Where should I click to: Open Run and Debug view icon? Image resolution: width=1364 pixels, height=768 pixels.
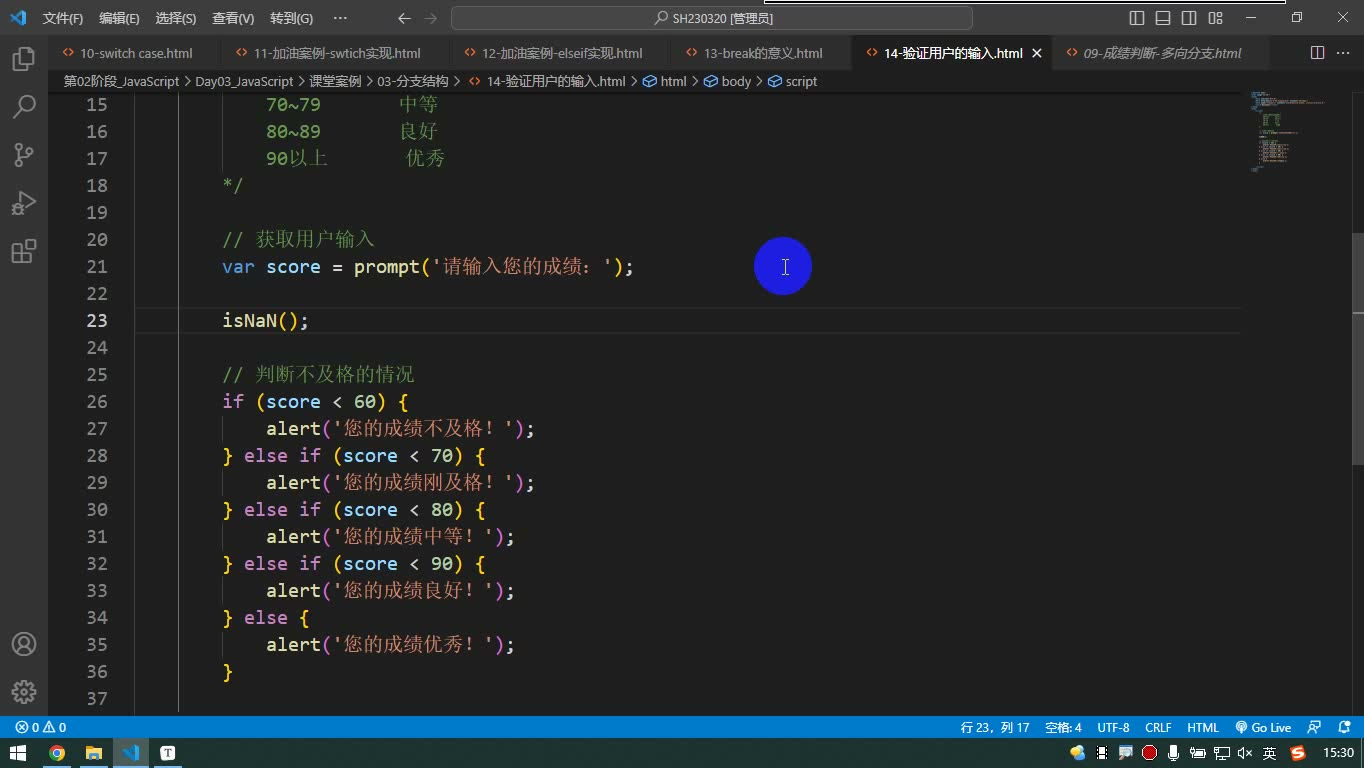(24, 203)
